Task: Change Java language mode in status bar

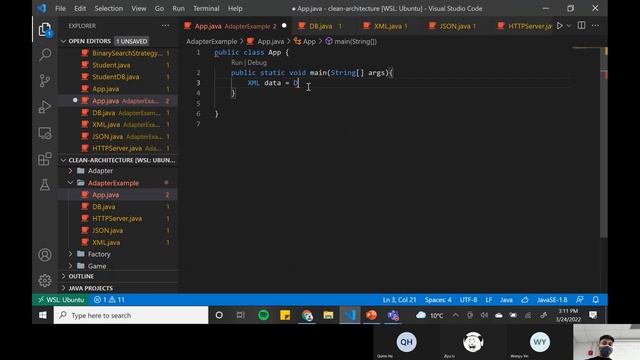Action: pos(506,300)
